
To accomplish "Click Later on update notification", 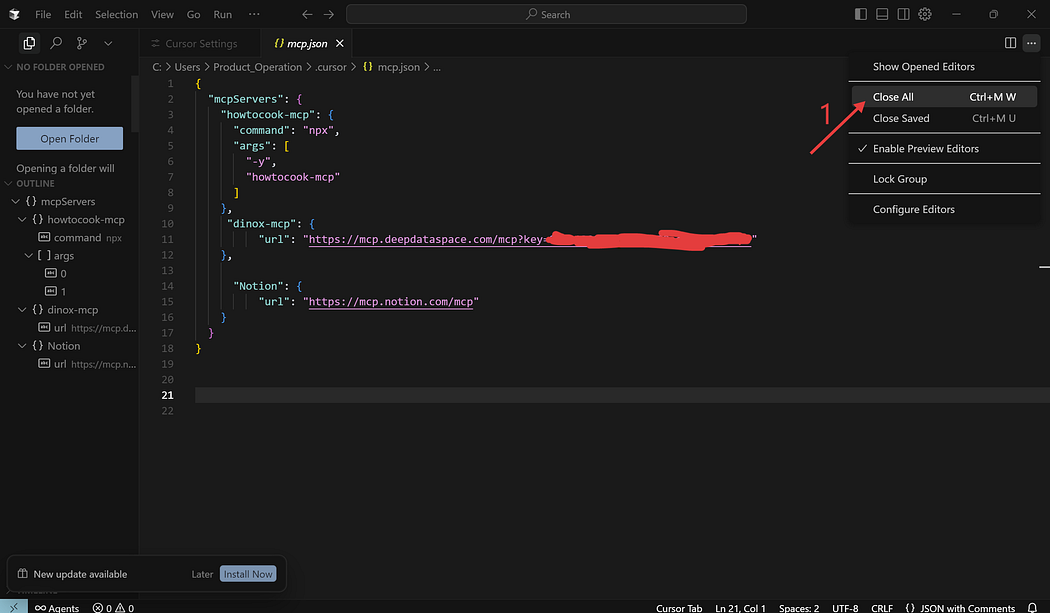I will tap(202, 574).
